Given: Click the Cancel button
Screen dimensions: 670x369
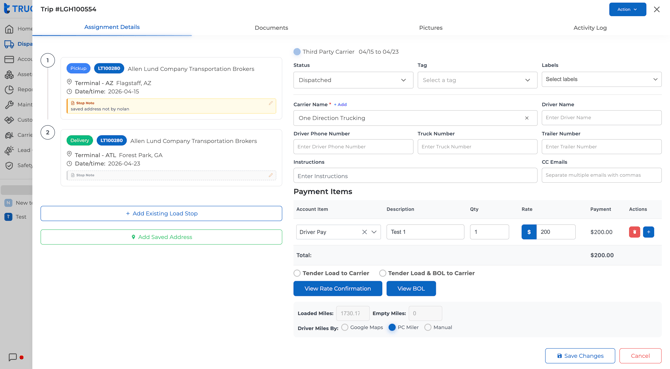Looking at the screenshot, I should [x=640, y=356].
